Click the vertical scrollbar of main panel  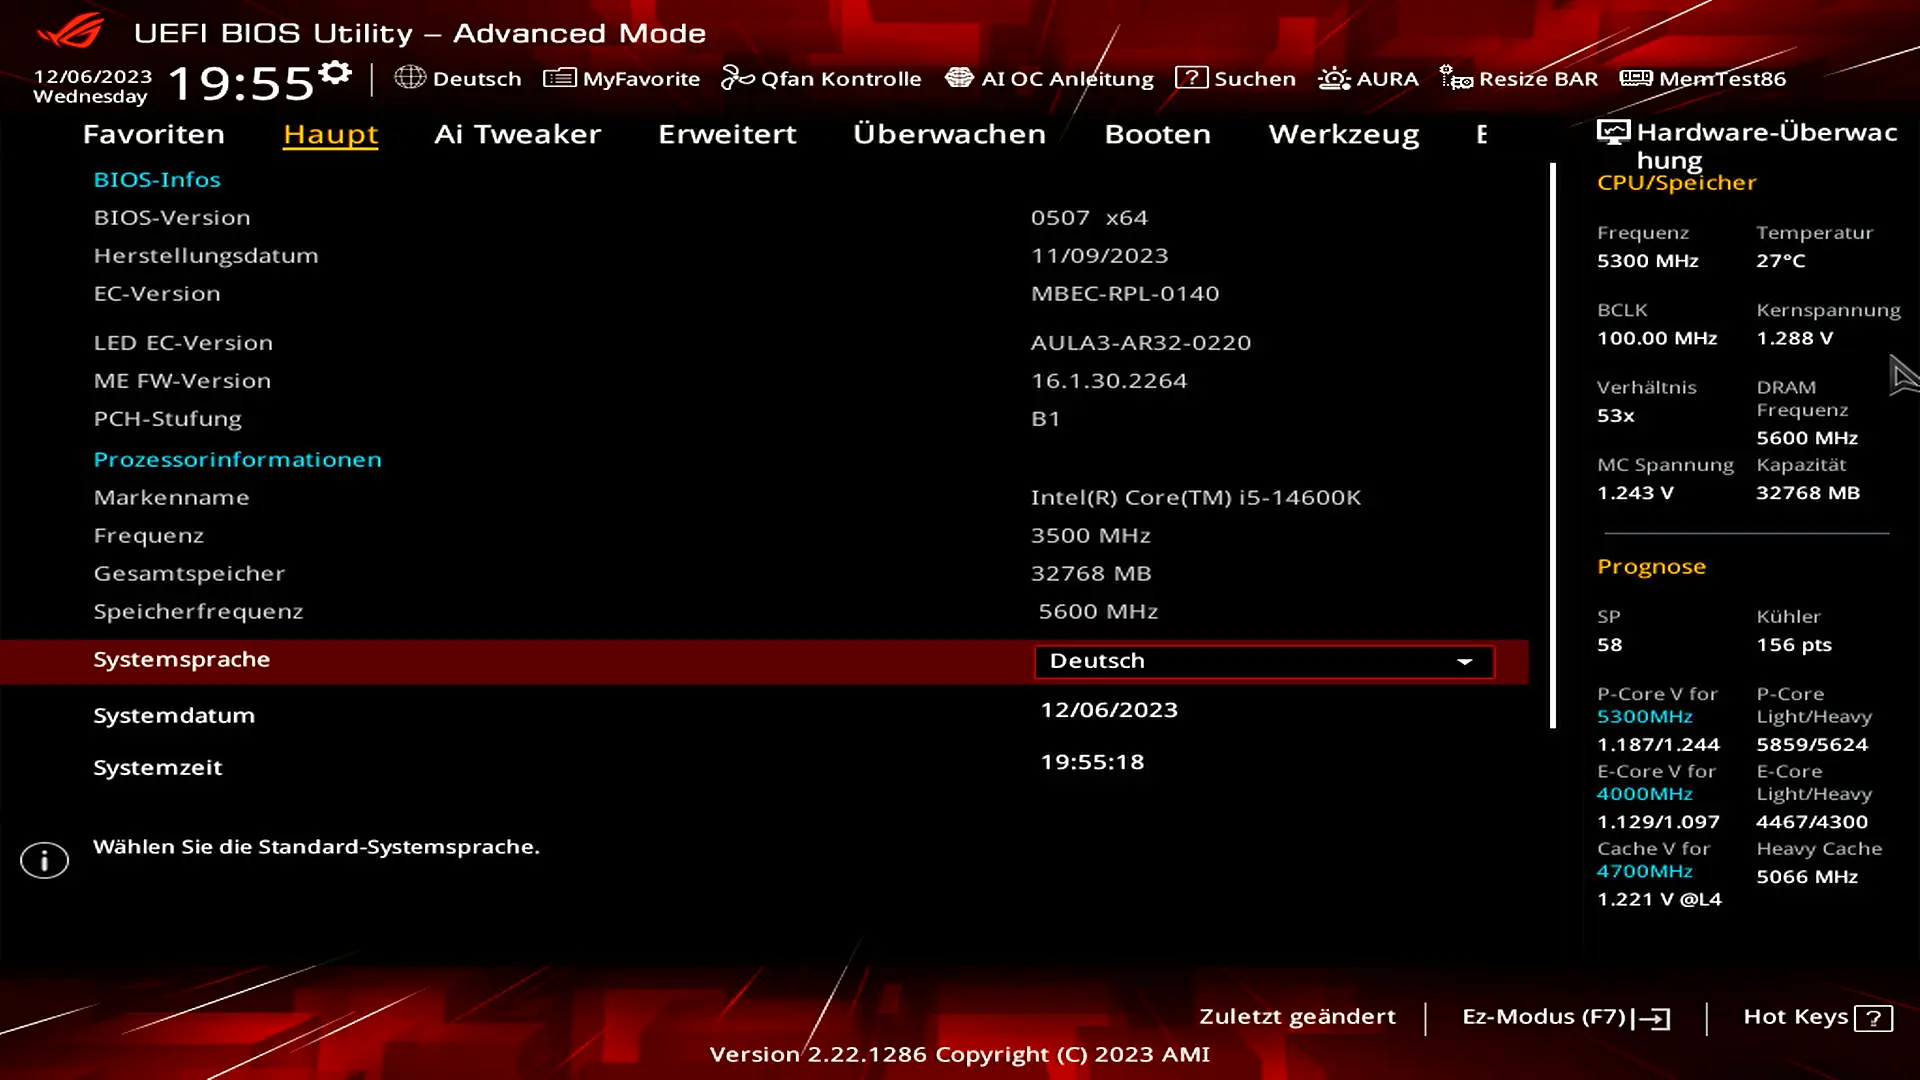1553,445
